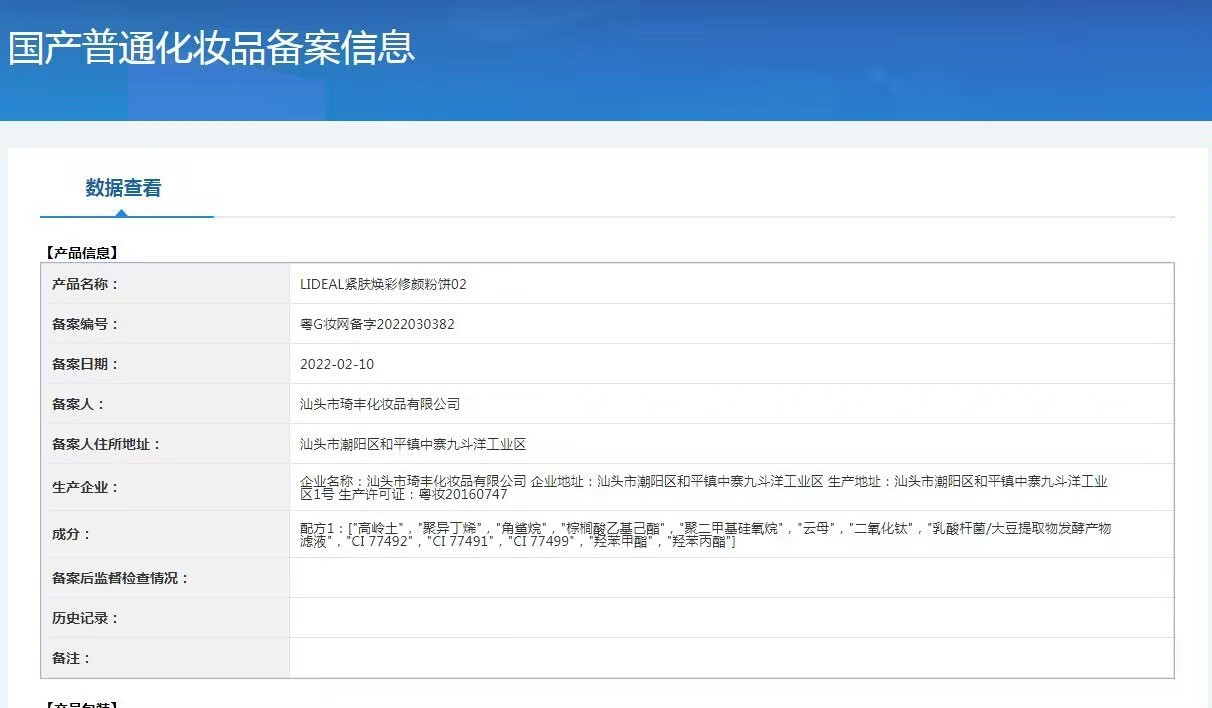Click the 备注 label cell

[x=165, y=658]
